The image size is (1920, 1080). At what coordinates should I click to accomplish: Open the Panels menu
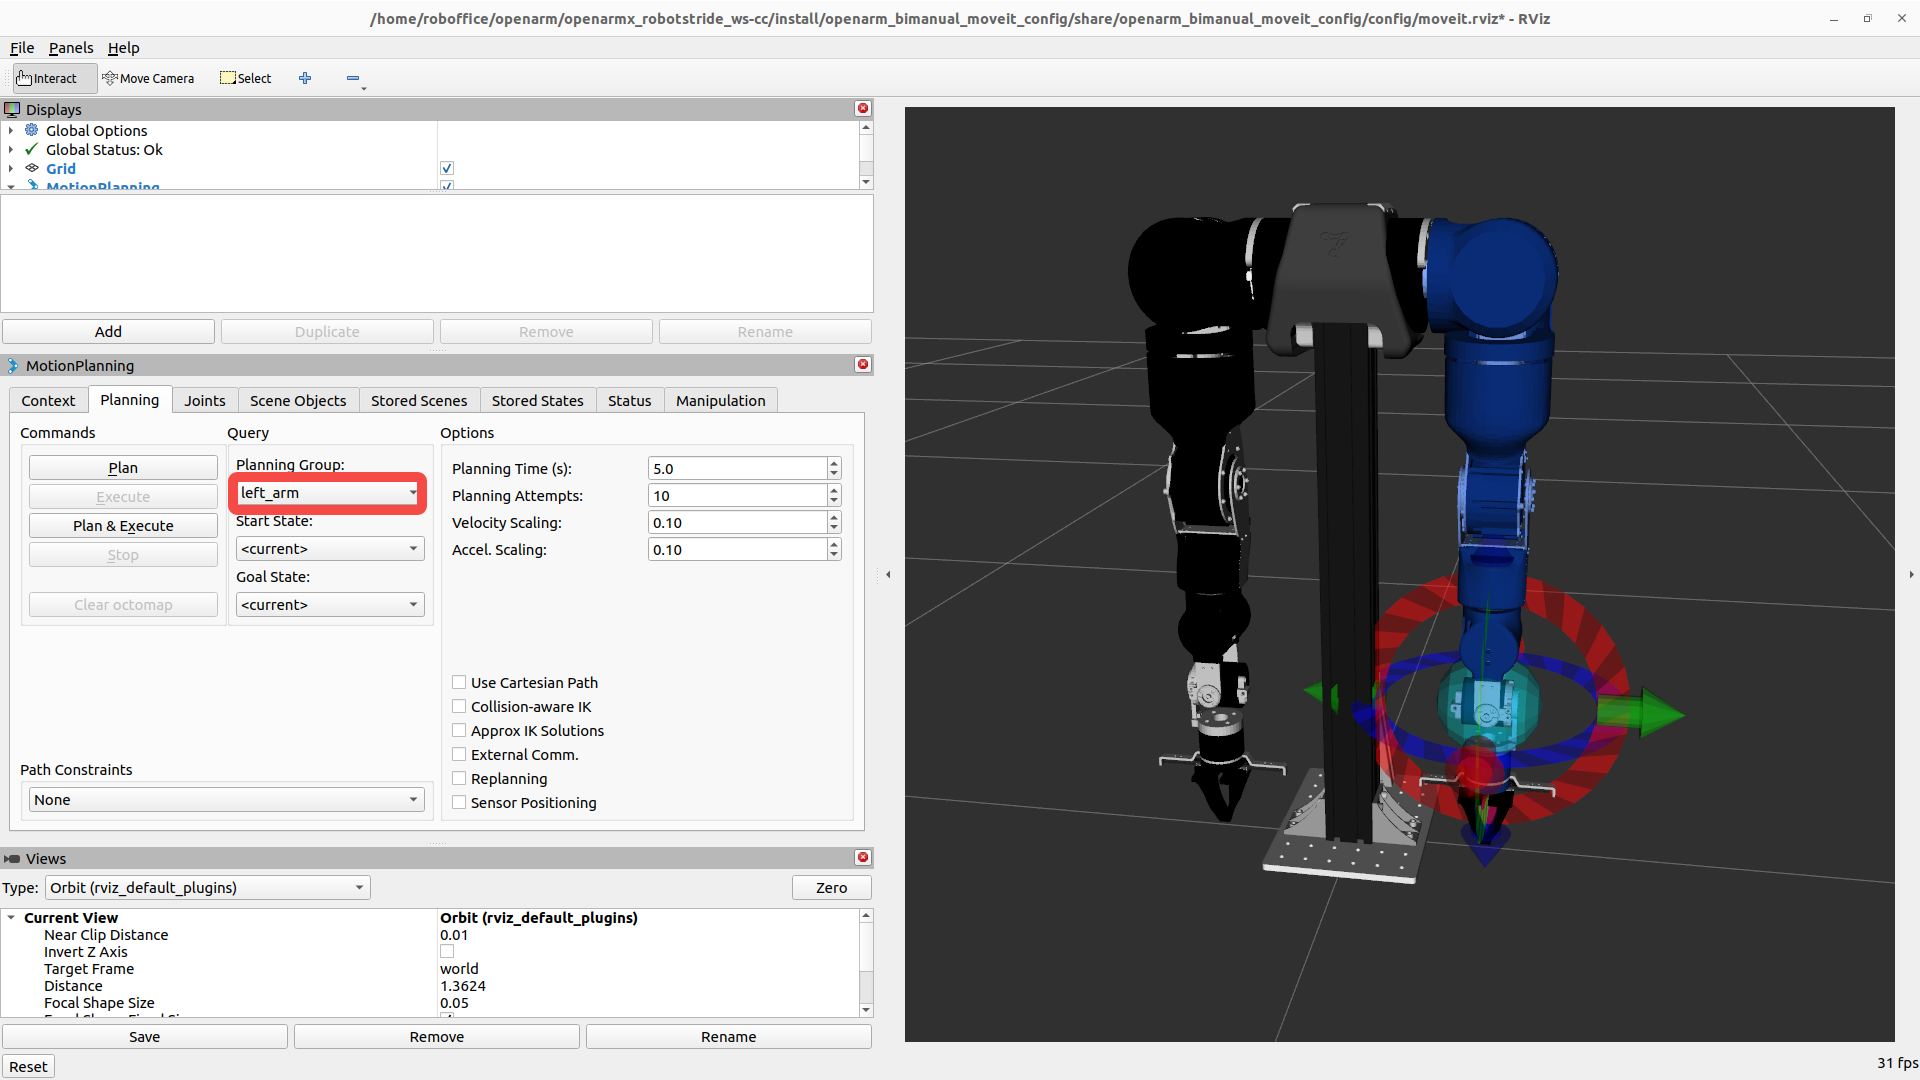(70, 48)
